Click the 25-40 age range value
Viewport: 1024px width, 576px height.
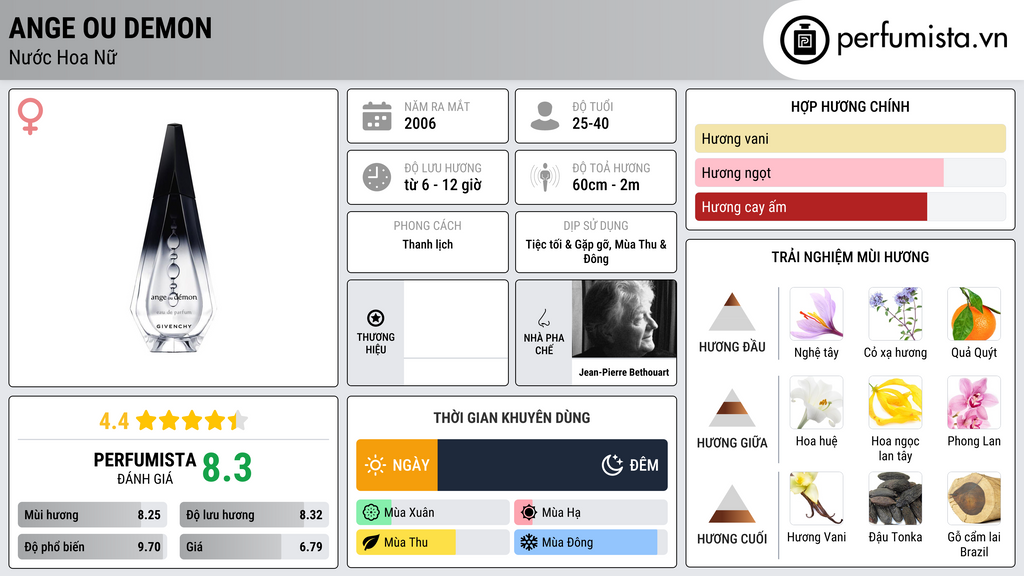(x=590, y=123)
